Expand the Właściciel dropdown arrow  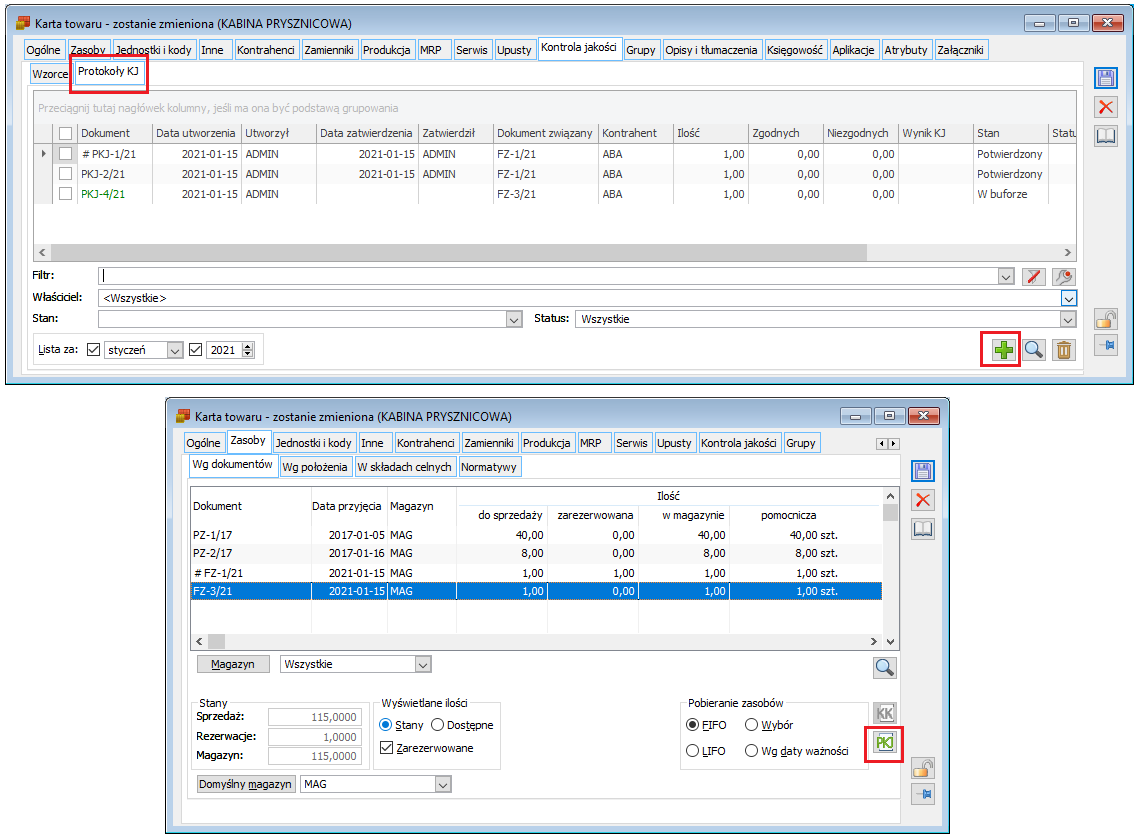click(1069, 298)
